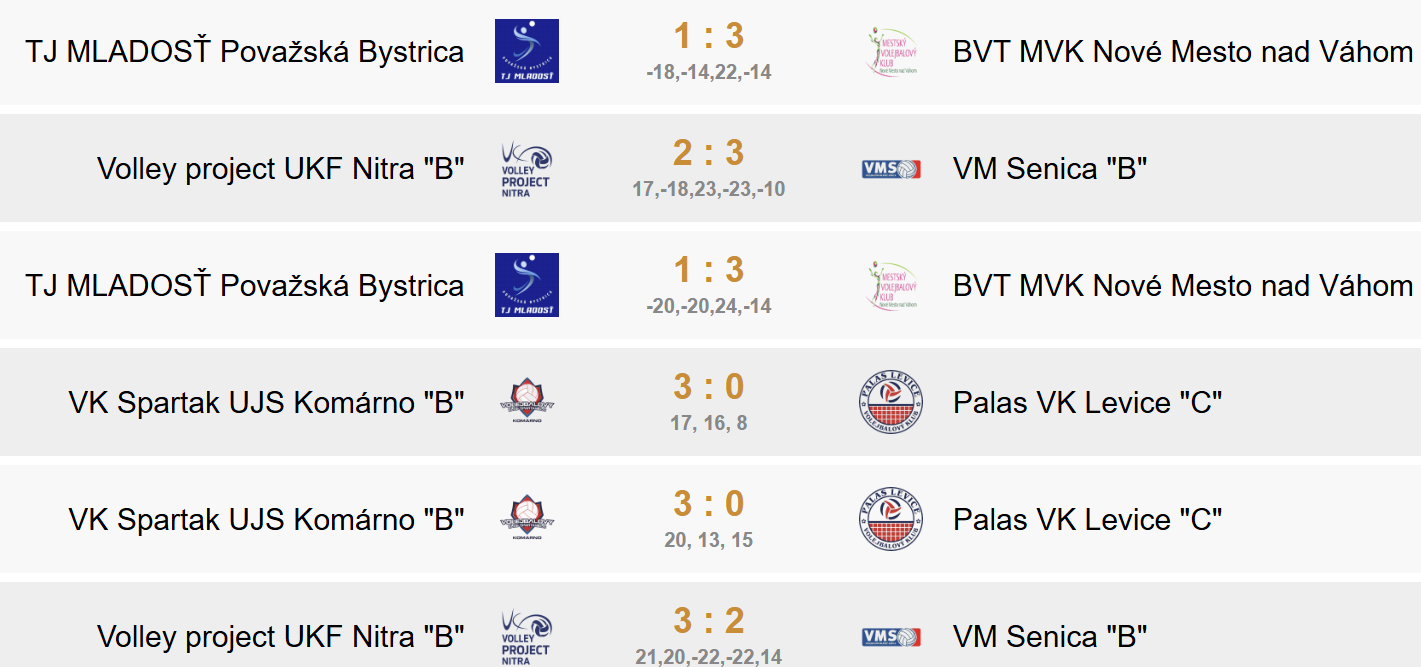Image resolution: width=1421 pixels, height=667 pixels.
Task: Open TJ MLADOSŤ Považská Bystrica name beside -18,-14,22,-14
Action: [245, 52]
